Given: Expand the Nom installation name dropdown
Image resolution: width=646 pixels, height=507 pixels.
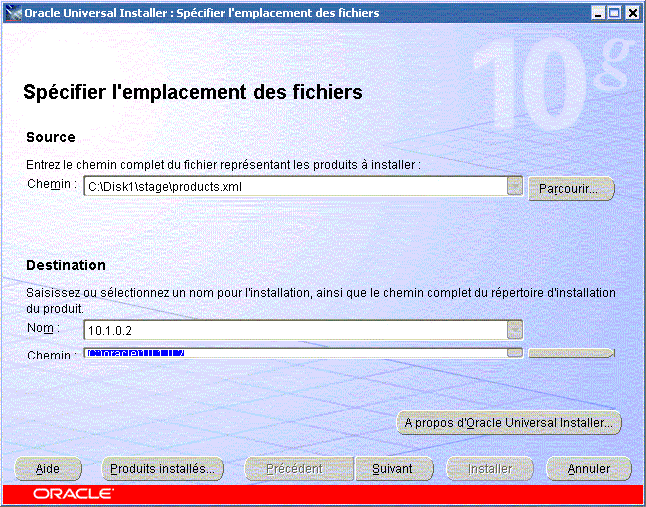Looking at the screenshot, I should click(515, 330).
